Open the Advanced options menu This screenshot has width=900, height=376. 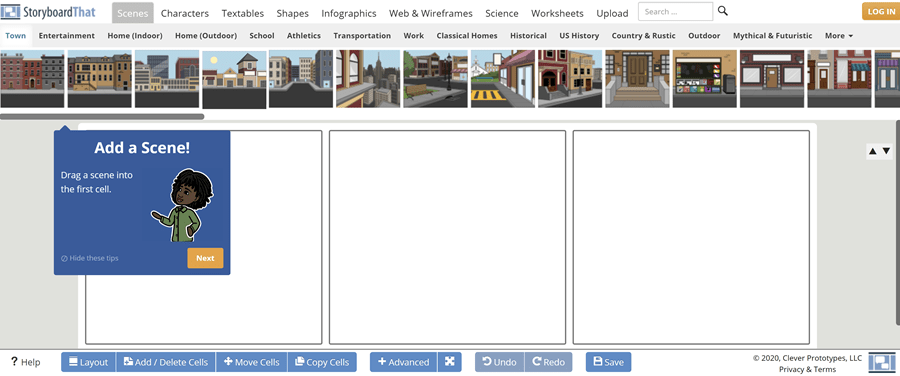[x=404, y=362]
